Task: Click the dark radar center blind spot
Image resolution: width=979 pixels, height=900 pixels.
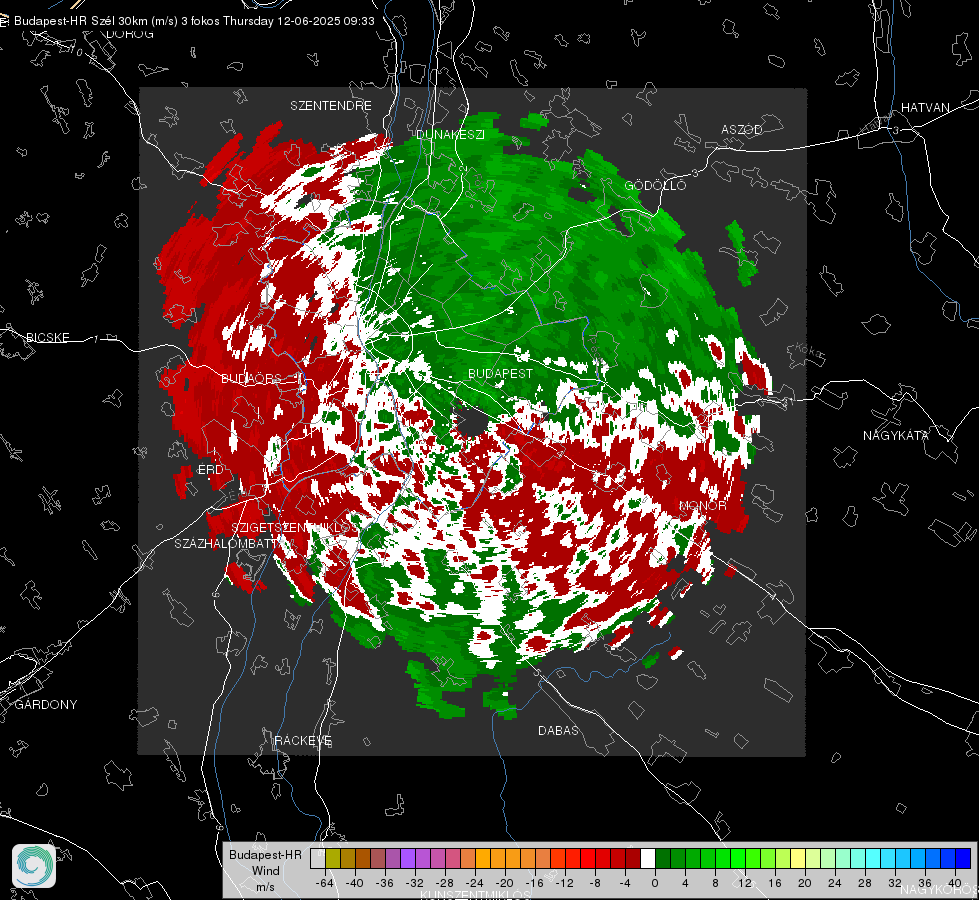Action: point(472,420)
